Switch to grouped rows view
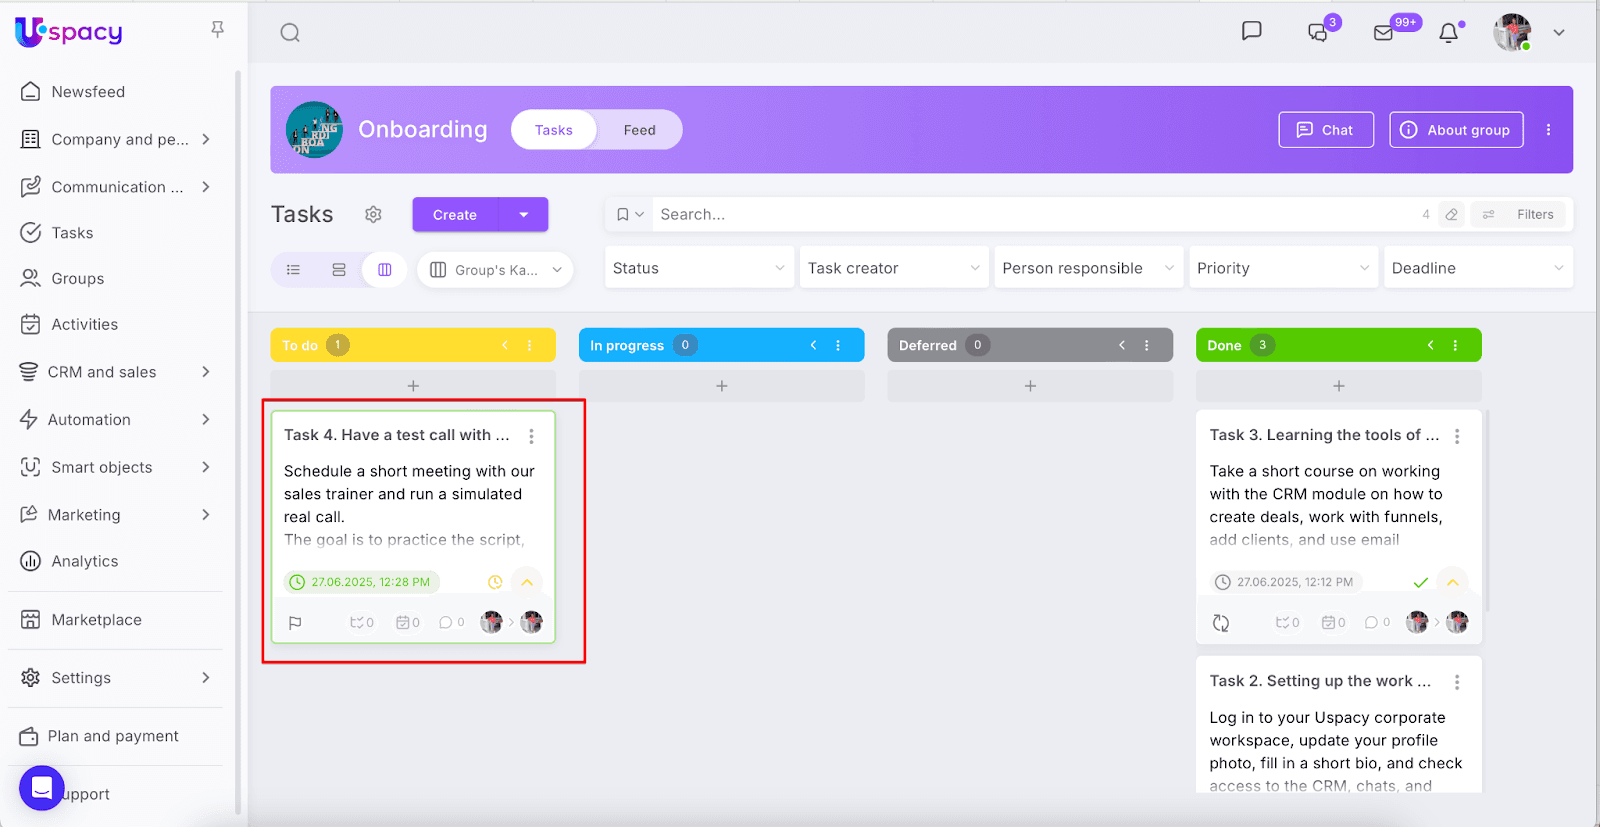 point(339,270)
